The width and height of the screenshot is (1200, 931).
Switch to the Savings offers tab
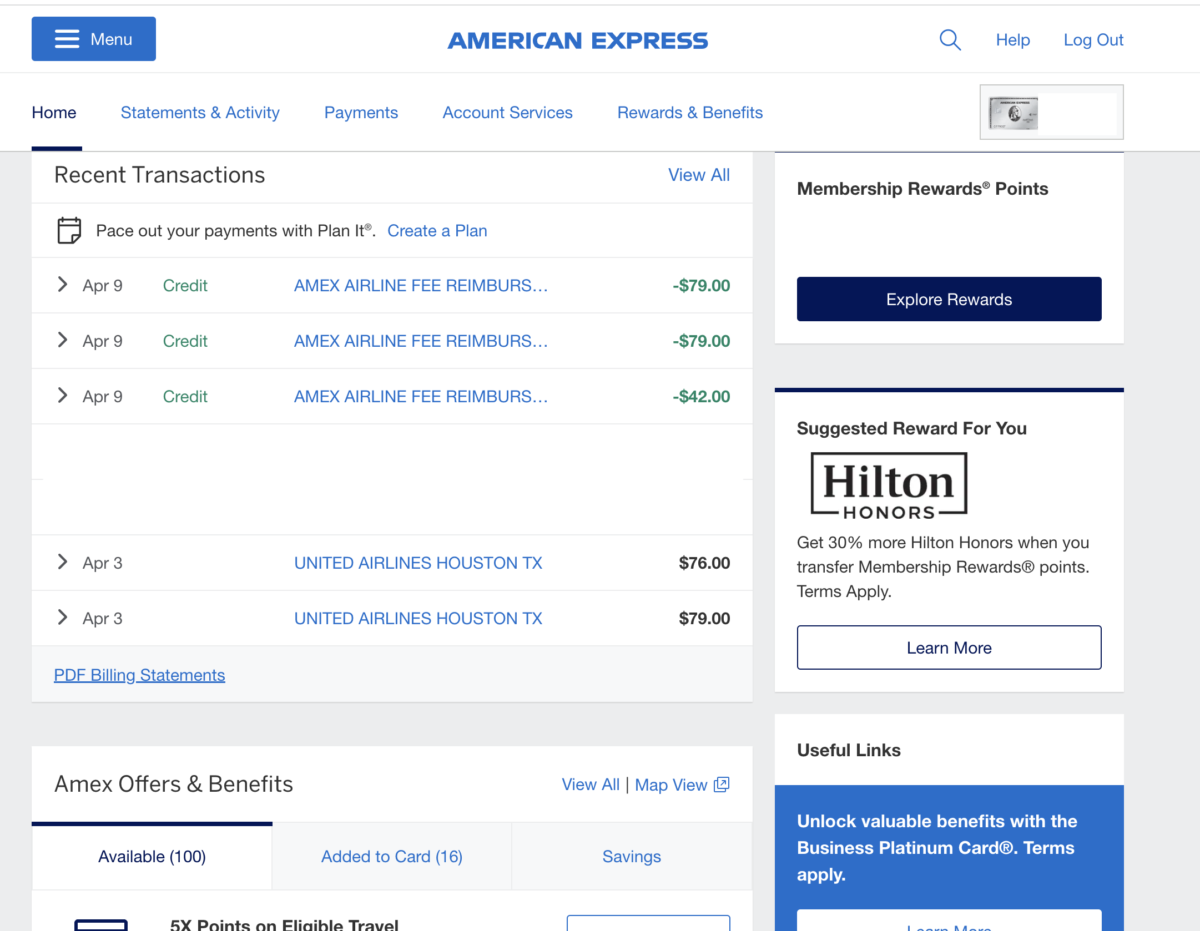tap(632, 856)
